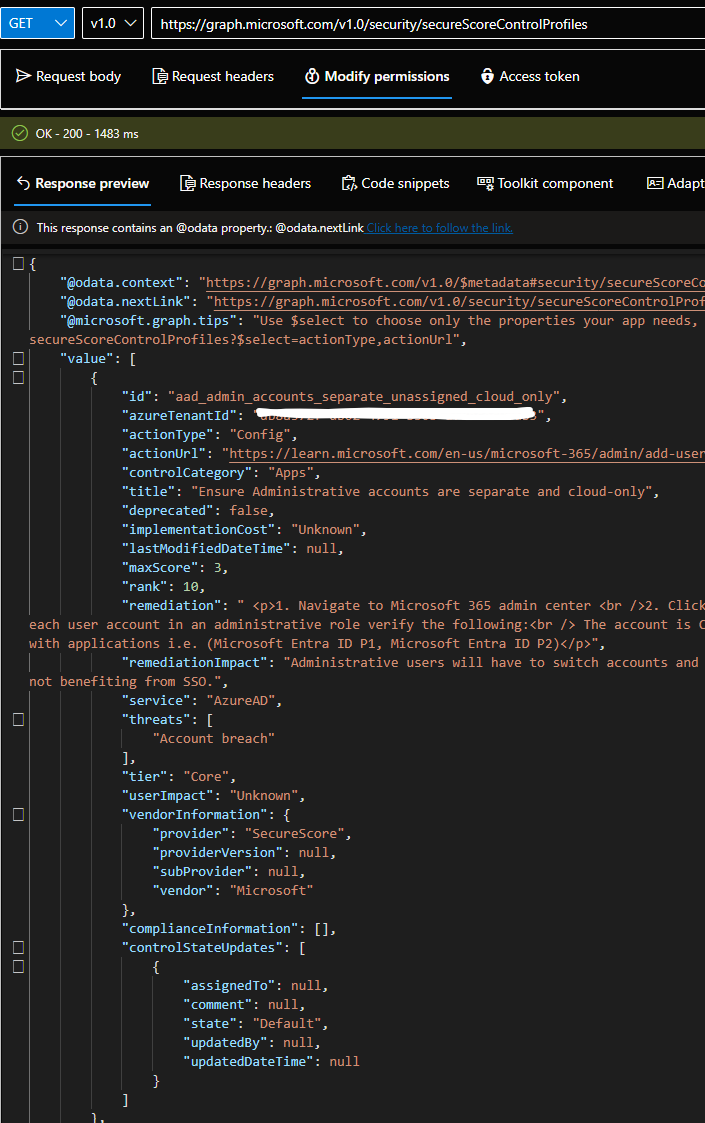Collapse the "threats" array

(x=19, y=720)
